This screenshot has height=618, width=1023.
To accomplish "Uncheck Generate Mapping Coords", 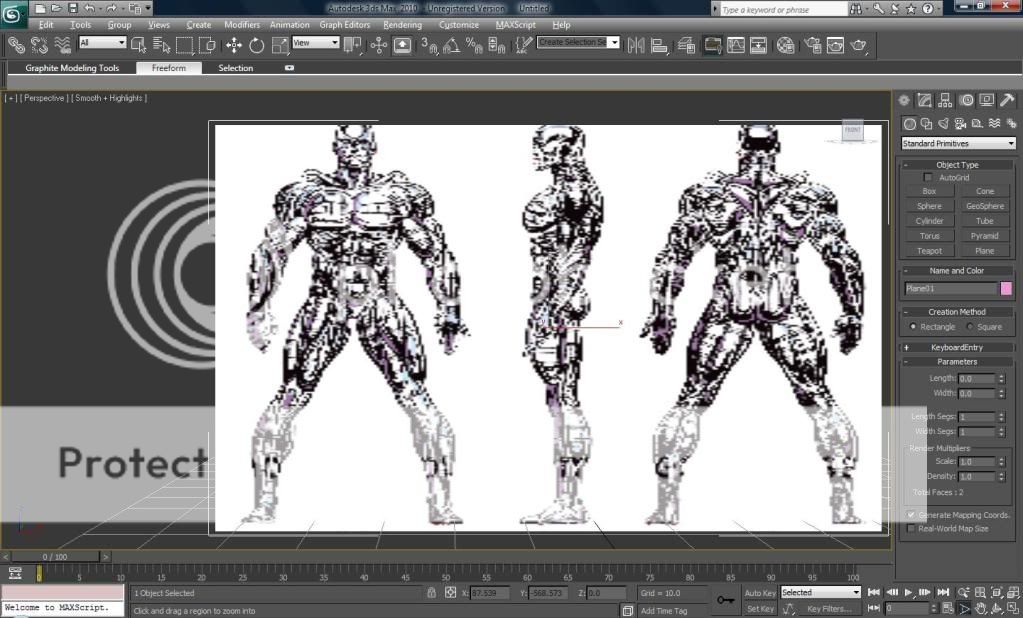I will pyautogui.click(x=911, y=515).
